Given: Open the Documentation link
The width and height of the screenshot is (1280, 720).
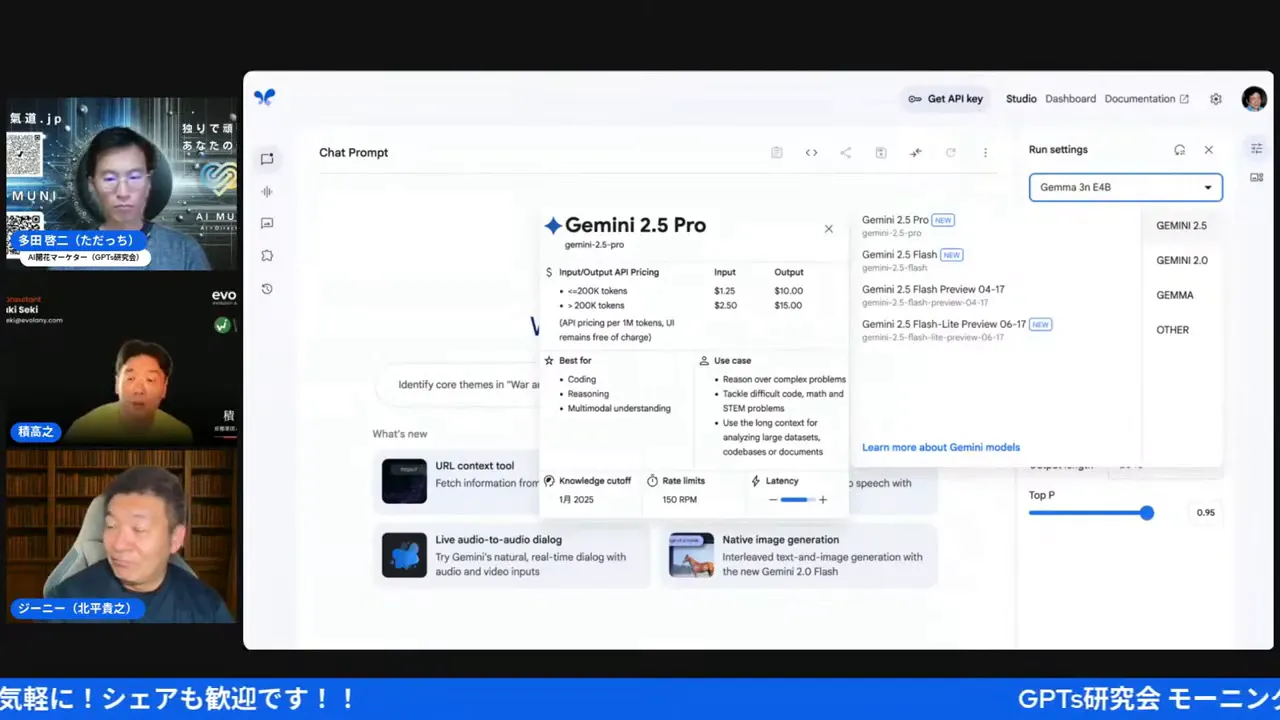Looking at the screenshot, I should click(1146, 99).
